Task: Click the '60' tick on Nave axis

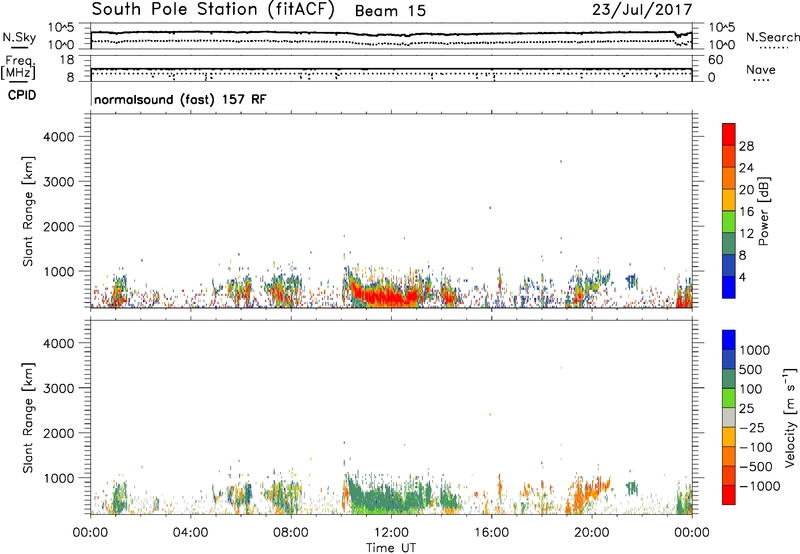Action: (715, 60)
